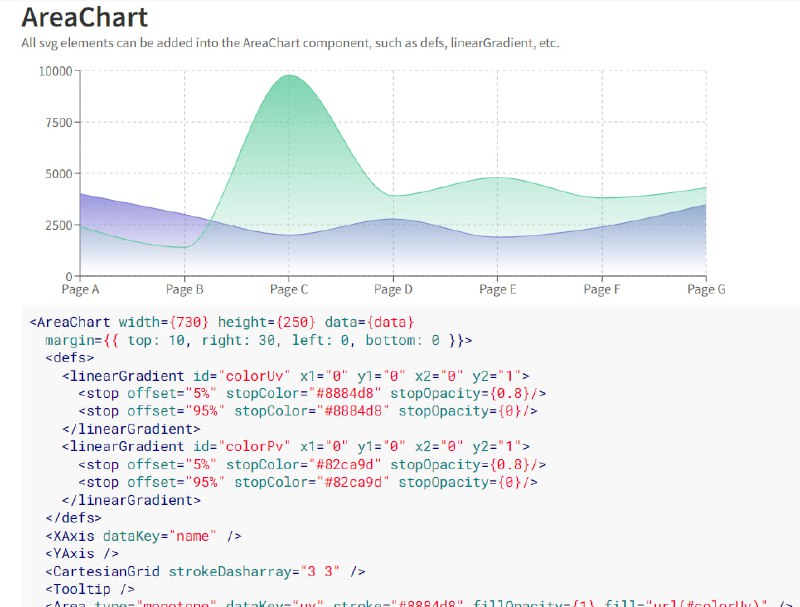
Task: Click the 2500 y-axis tick label
Action: [59, 225]
